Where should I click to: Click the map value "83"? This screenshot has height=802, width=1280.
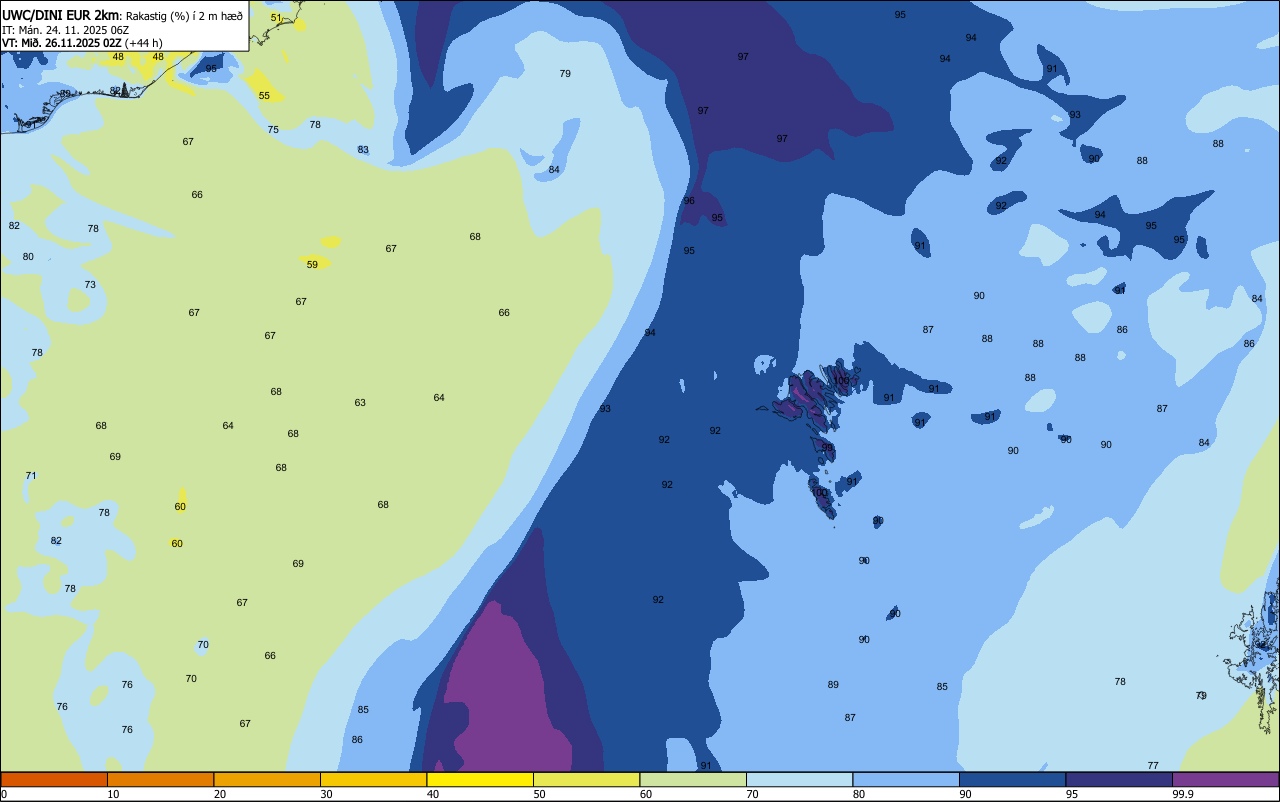(x=363, y=150)
